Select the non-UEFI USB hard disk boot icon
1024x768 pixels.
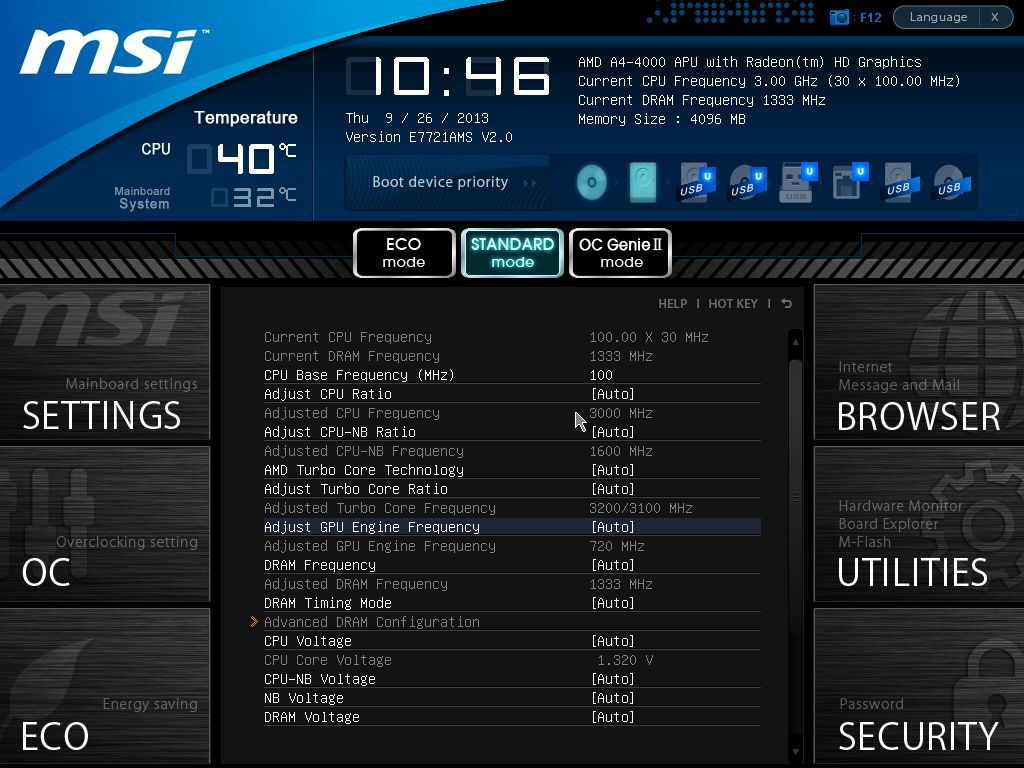pyautogui.click(x=901, y=182)
